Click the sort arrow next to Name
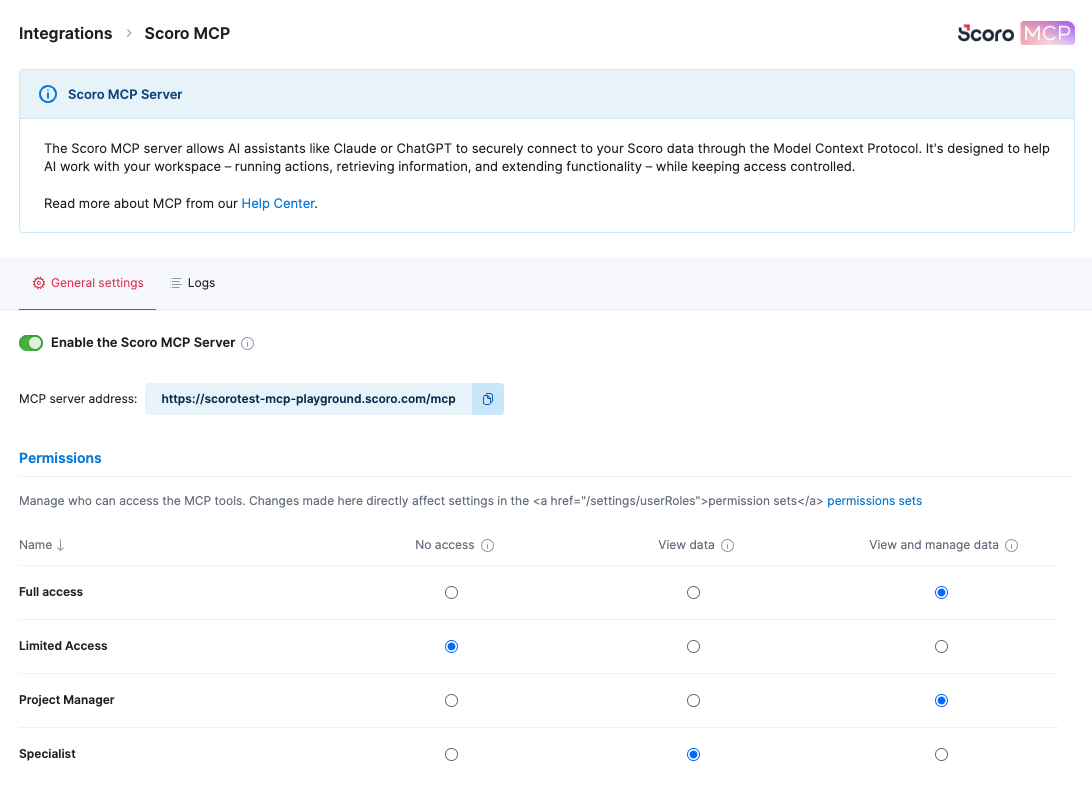This screenshot has height=785, width=1092. [61, 546]
